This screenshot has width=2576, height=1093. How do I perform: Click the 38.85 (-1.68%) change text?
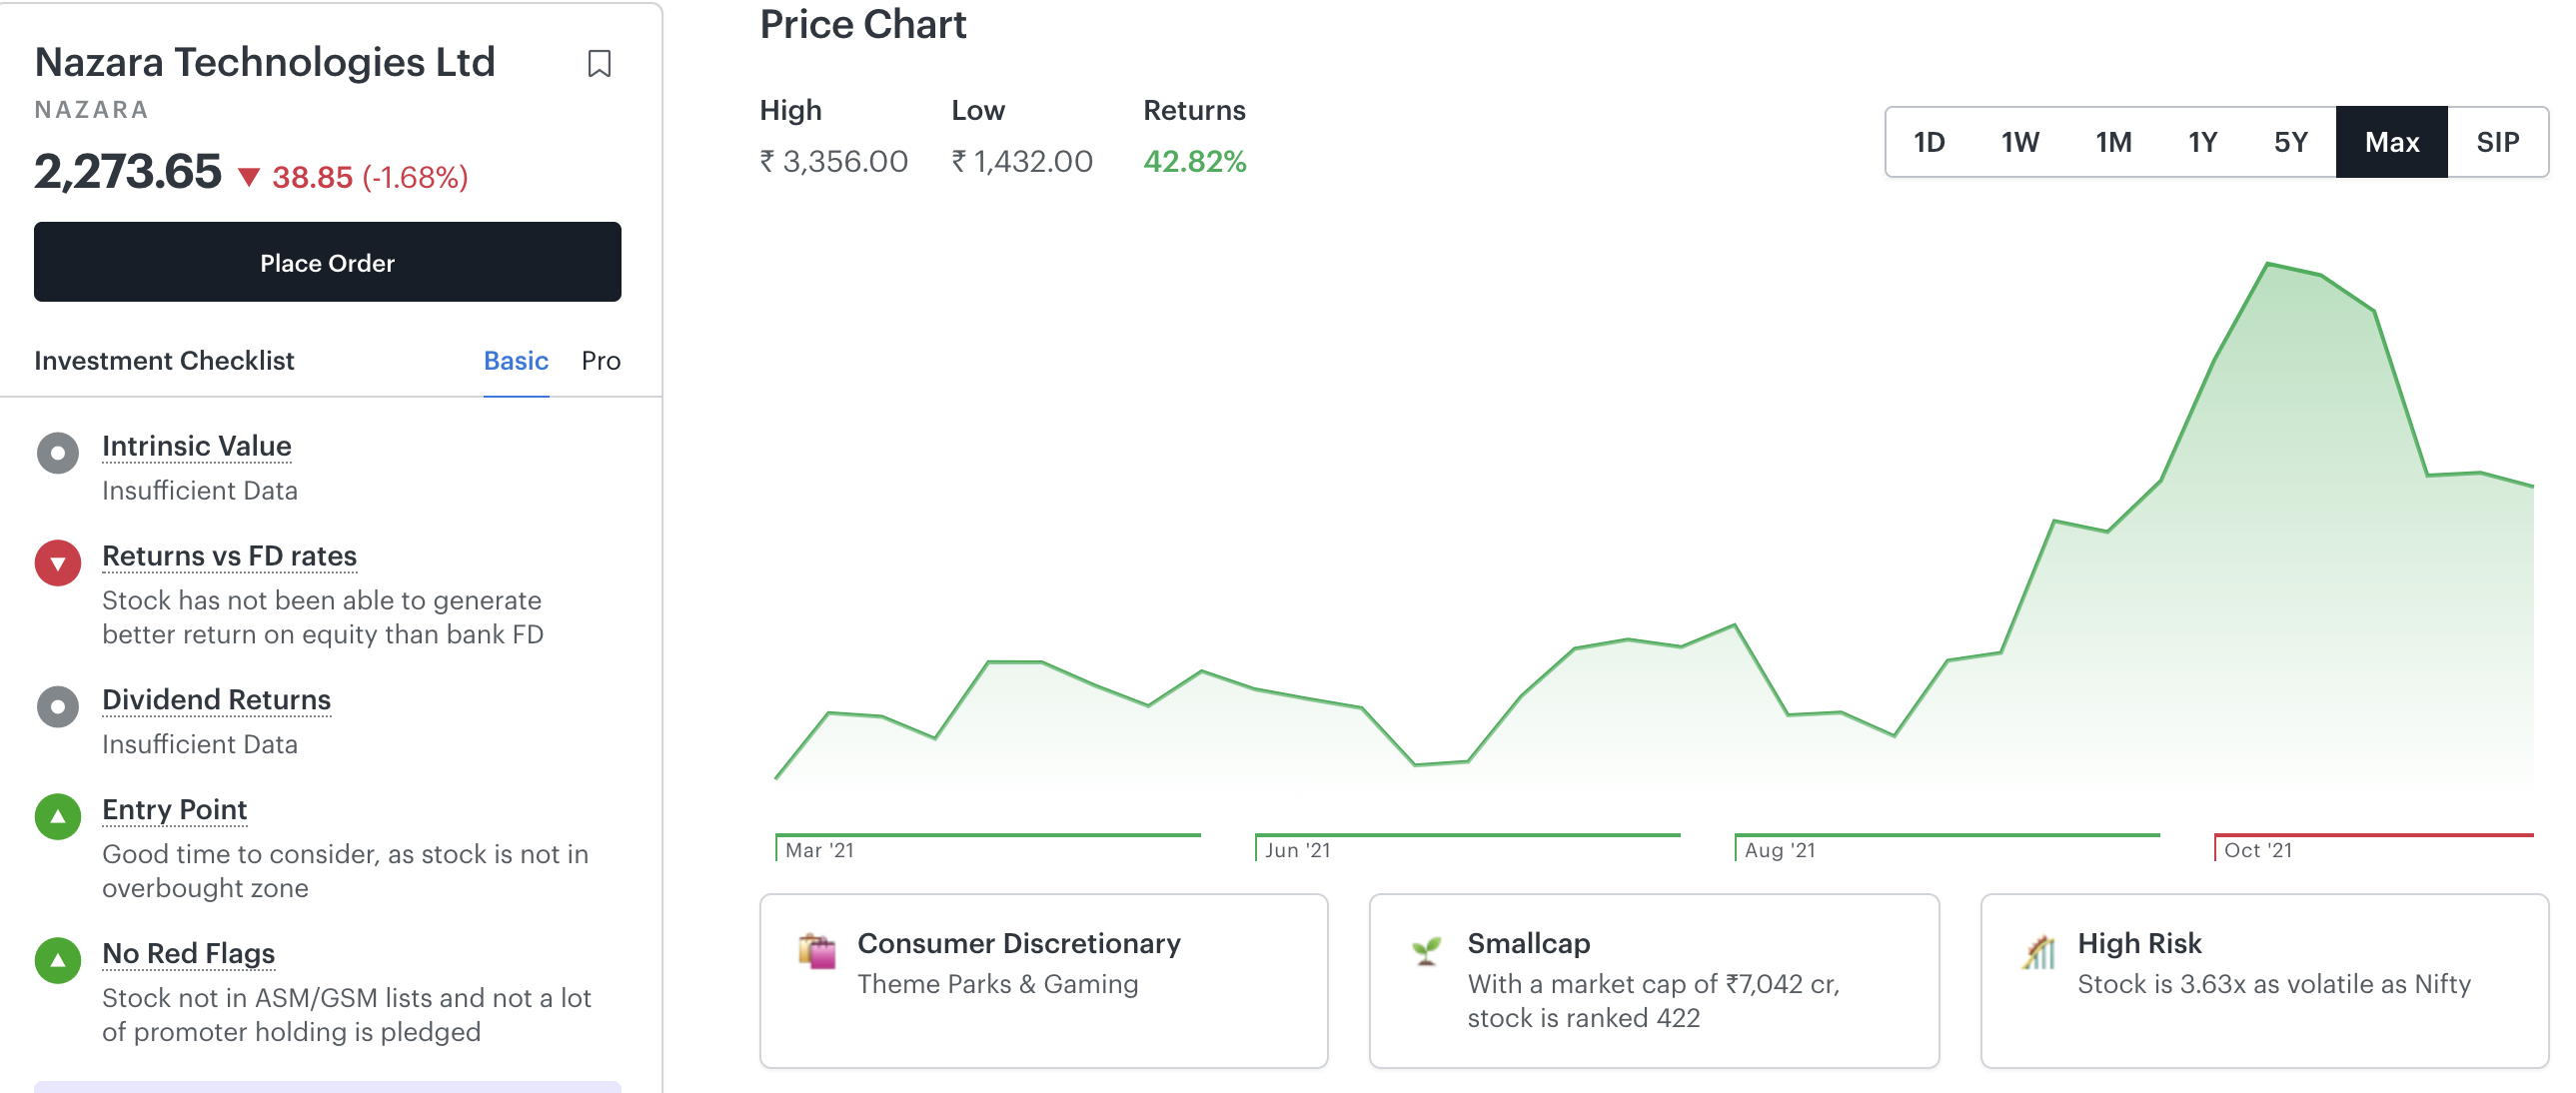pos(370,178)
